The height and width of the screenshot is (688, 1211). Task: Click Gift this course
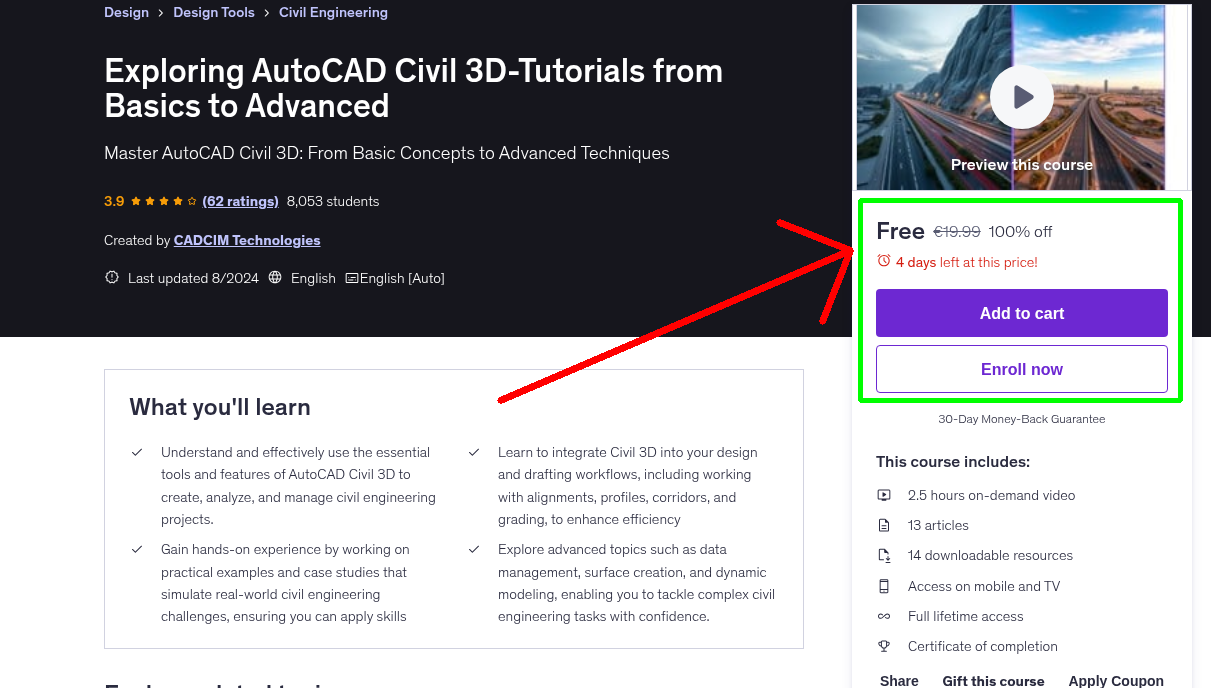tap(993, 681)
